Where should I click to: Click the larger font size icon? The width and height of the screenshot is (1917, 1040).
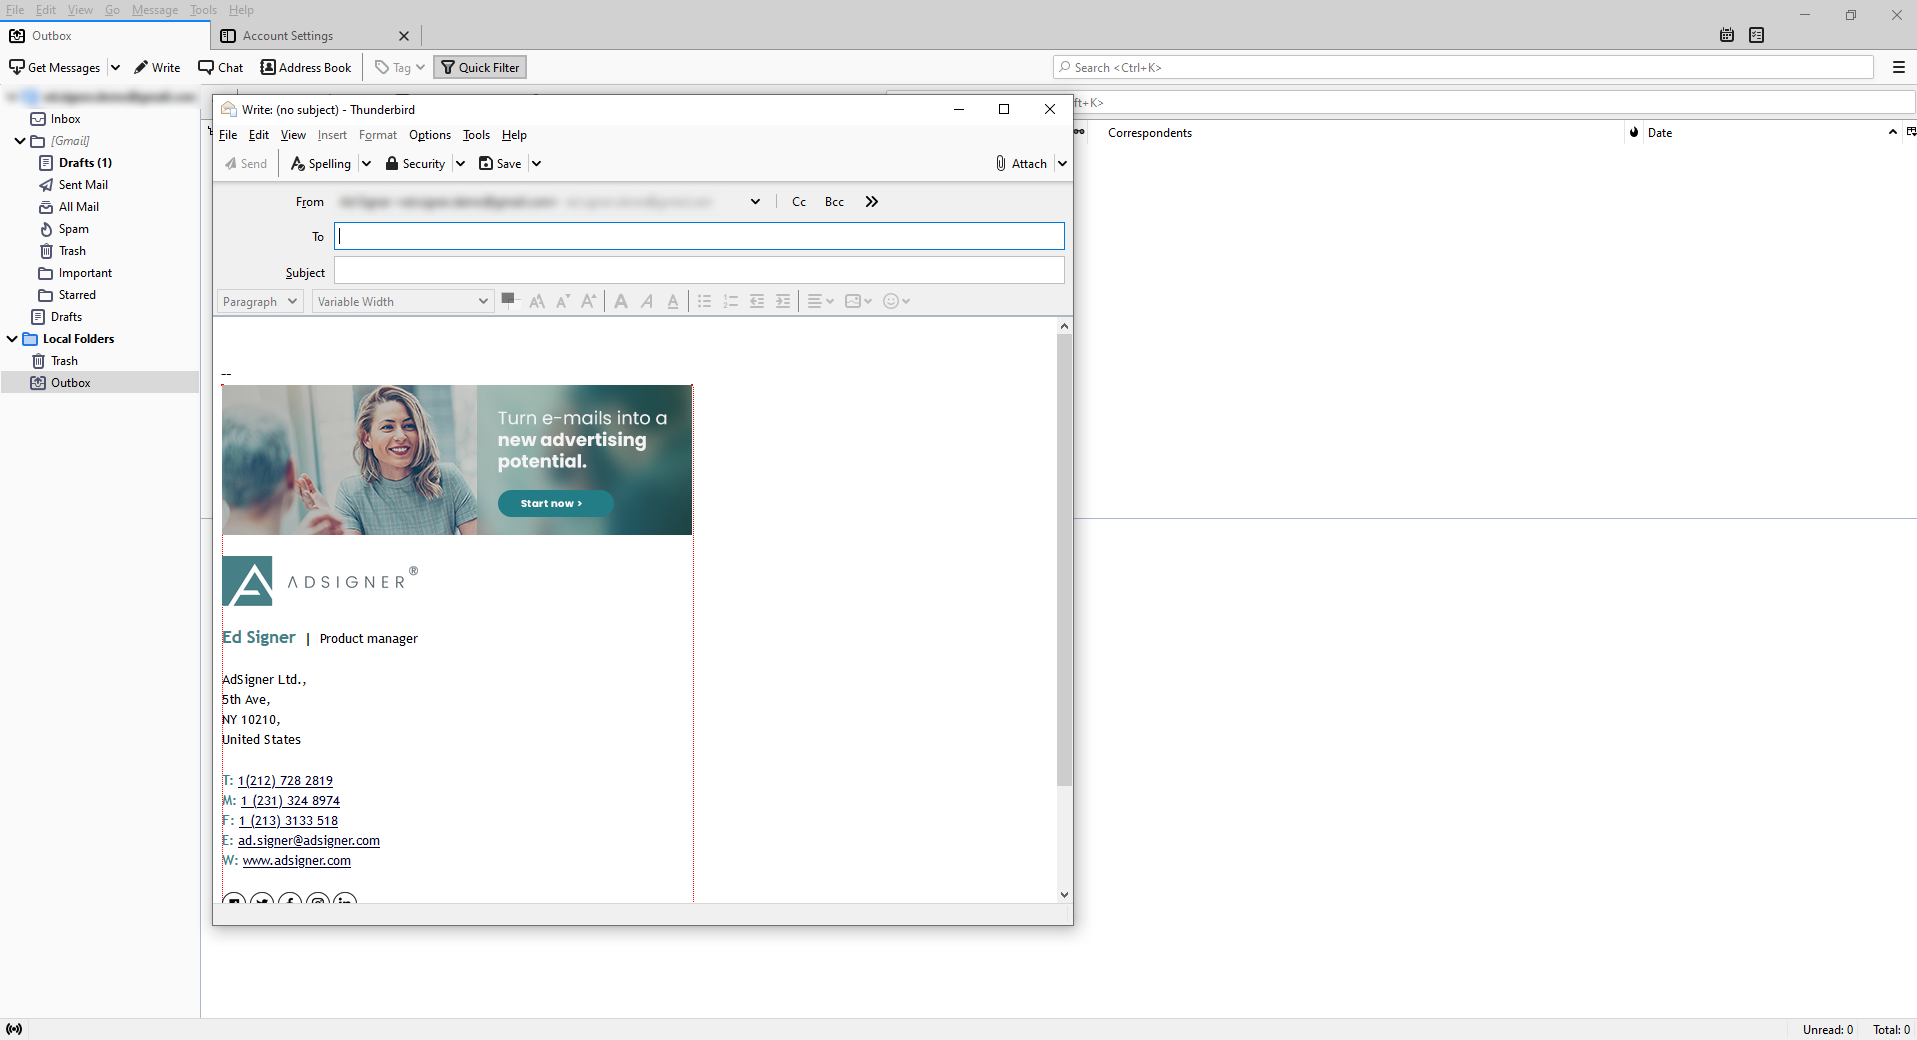pos(589,301)
